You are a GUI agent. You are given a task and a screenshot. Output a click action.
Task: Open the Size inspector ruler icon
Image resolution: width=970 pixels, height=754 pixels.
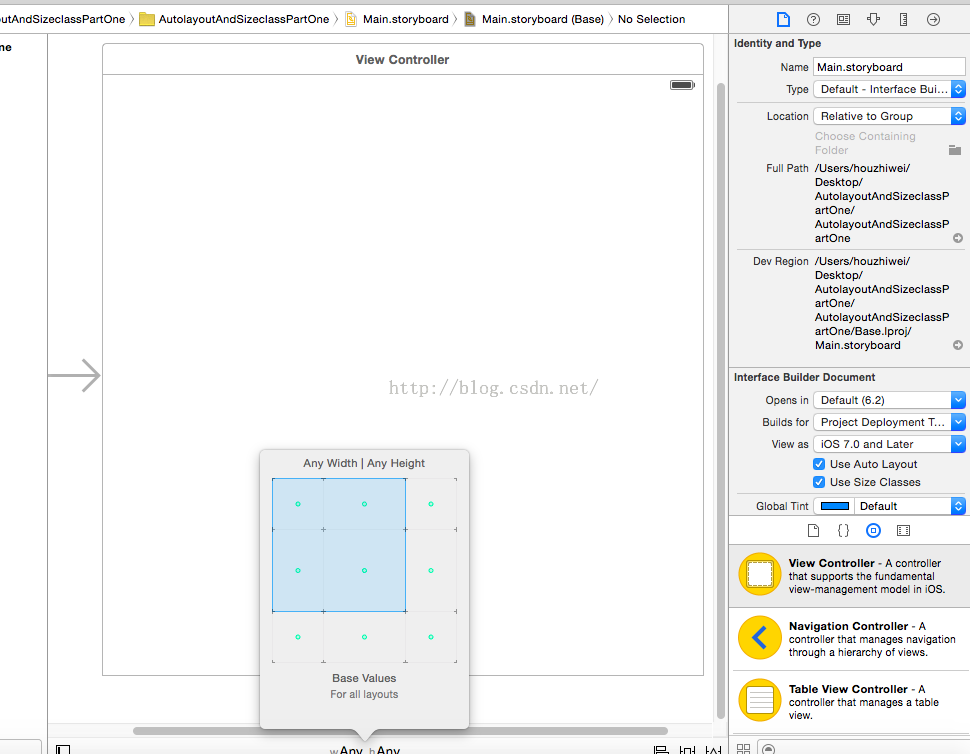[903, 20]
